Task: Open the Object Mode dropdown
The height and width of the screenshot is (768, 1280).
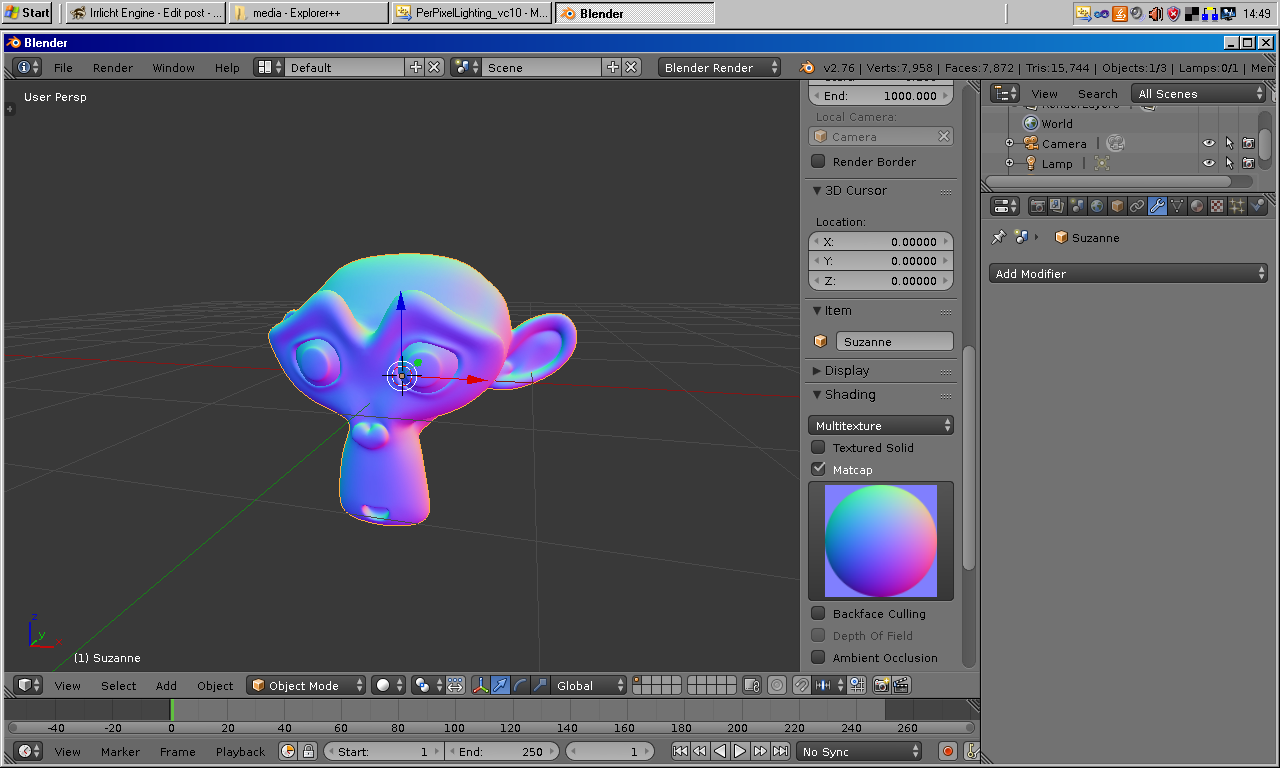Action: [307, 685]
